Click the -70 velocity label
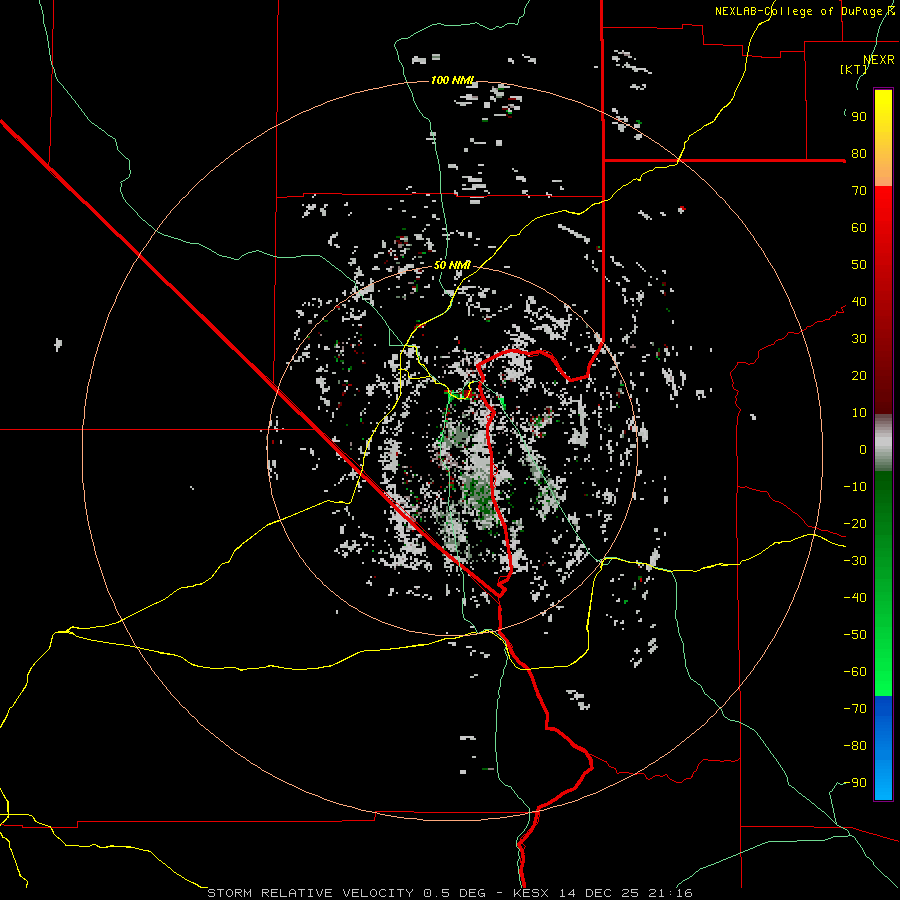Image resolution: width=900 pixels, height=900 pixels. pos(855,709)
